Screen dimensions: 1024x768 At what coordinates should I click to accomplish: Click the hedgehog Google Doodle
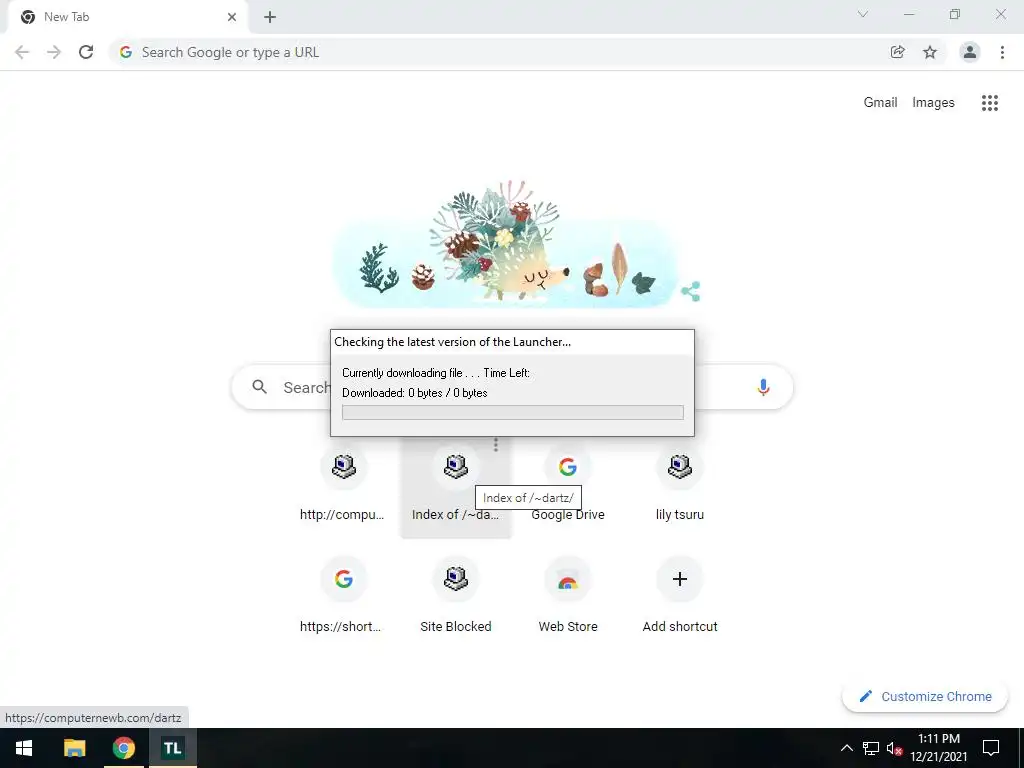point(506,245)
